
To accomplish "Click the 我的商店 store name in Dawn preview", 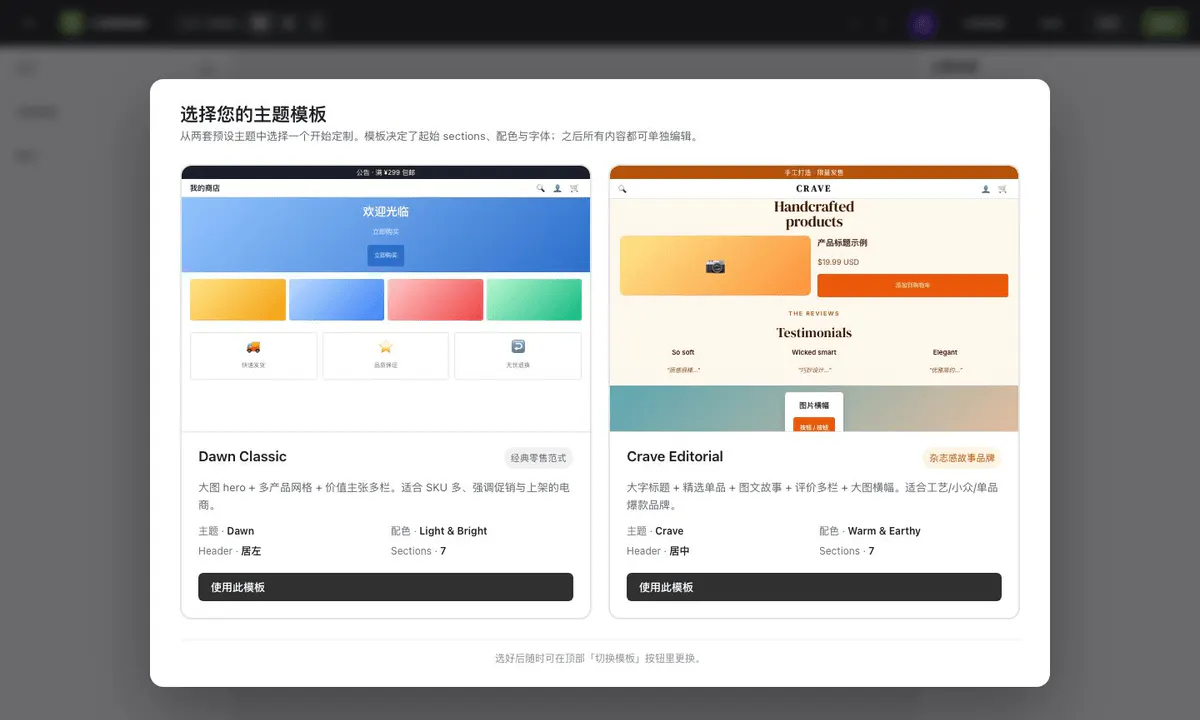I will coord(205,188).
